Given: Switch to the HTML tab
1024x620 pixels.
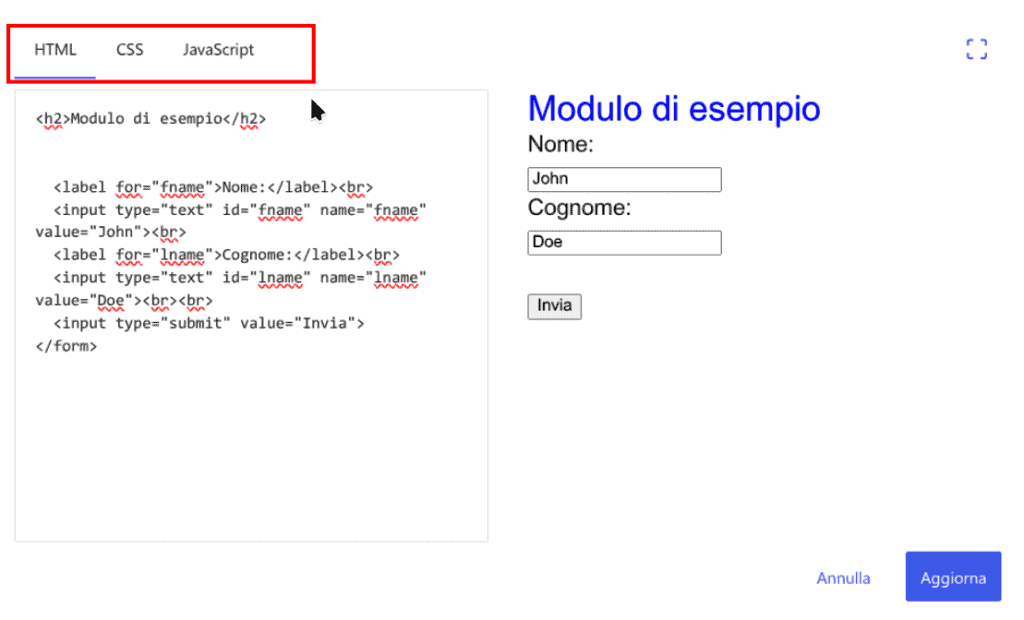Looking at the screenshot, I should [55, 50].
